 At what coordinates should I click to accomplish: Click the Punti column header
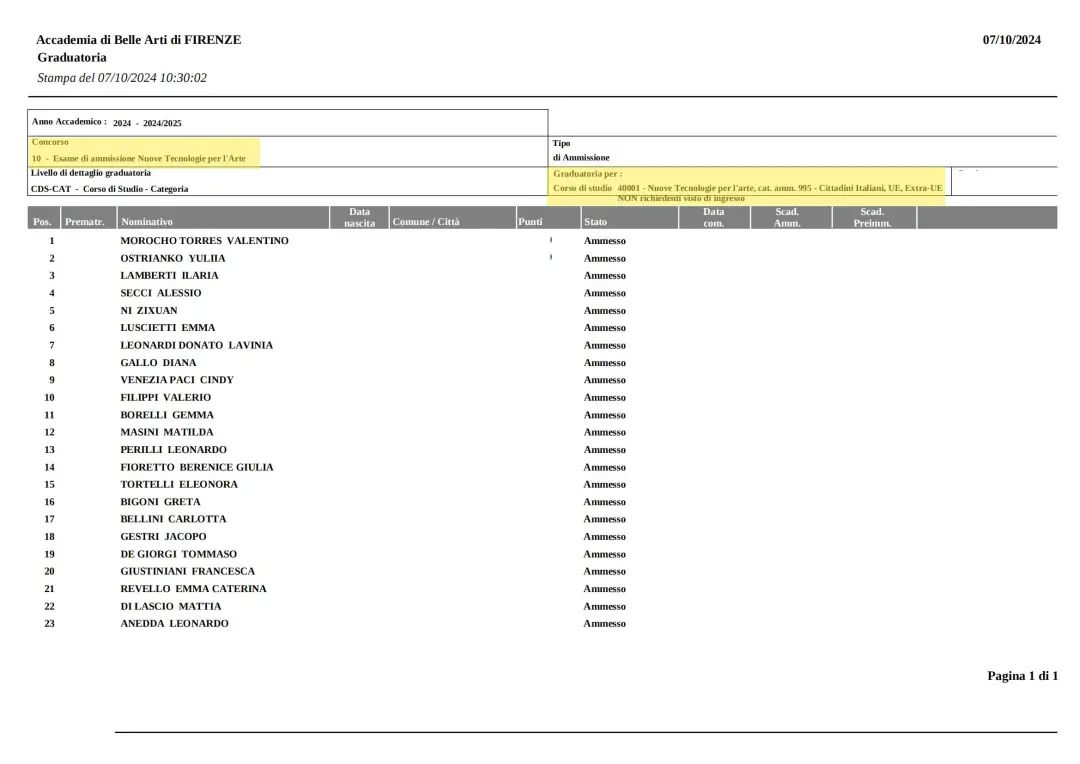[530, 222]
